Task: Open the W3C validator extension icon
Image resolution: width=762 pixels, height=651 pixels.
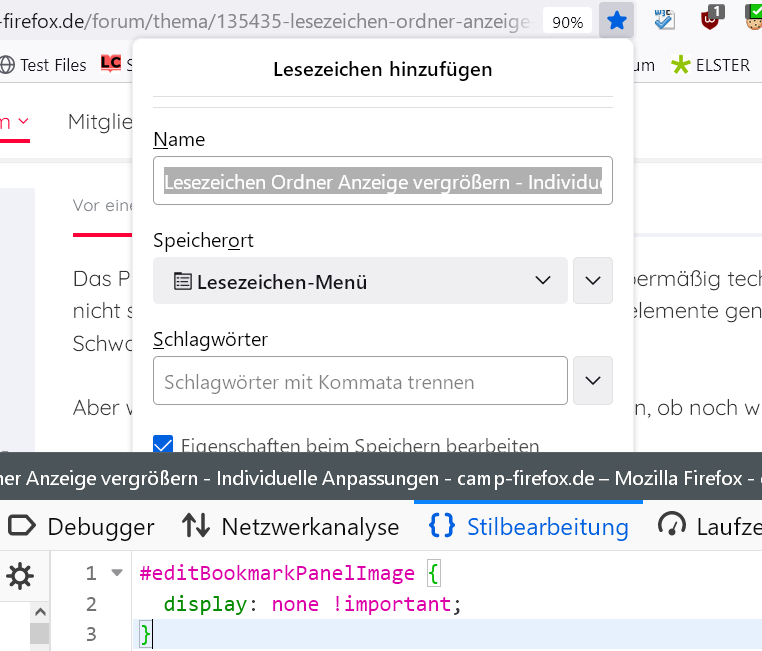Action: click(x=665, y=19)
